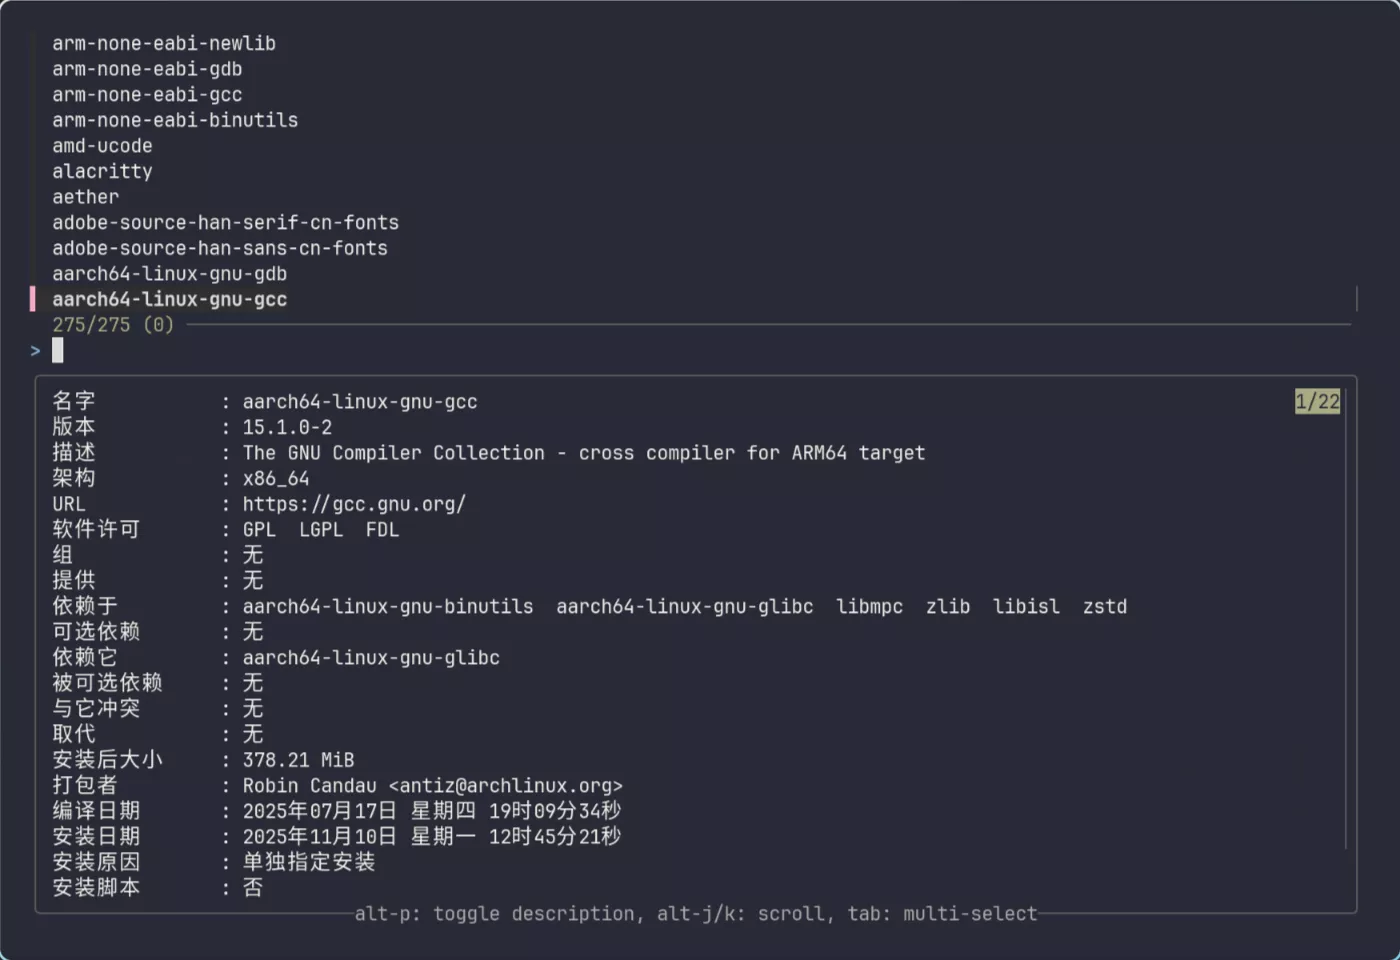The width and height of the screenshot is (1400, 960).
Task: Choose the arm-none-eabi-binutils package
Action: (175, 120)
